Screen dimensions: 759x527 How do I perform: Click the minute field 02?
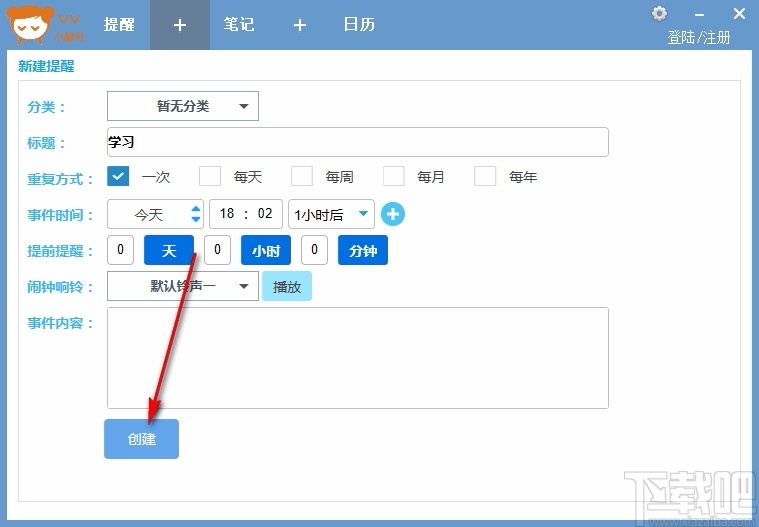265,213
